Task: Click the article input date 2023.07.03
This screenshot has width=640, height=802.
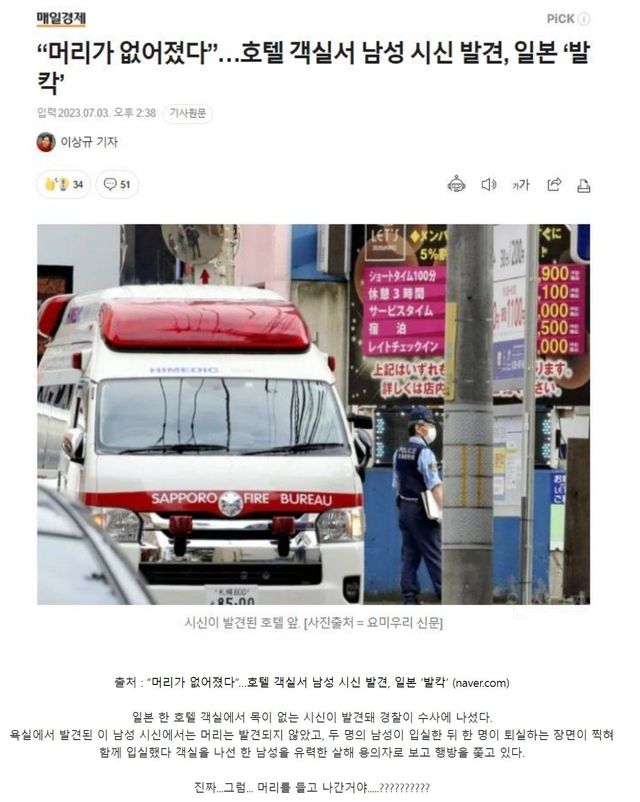Action: pyautogui.click(x=84, y=113)
